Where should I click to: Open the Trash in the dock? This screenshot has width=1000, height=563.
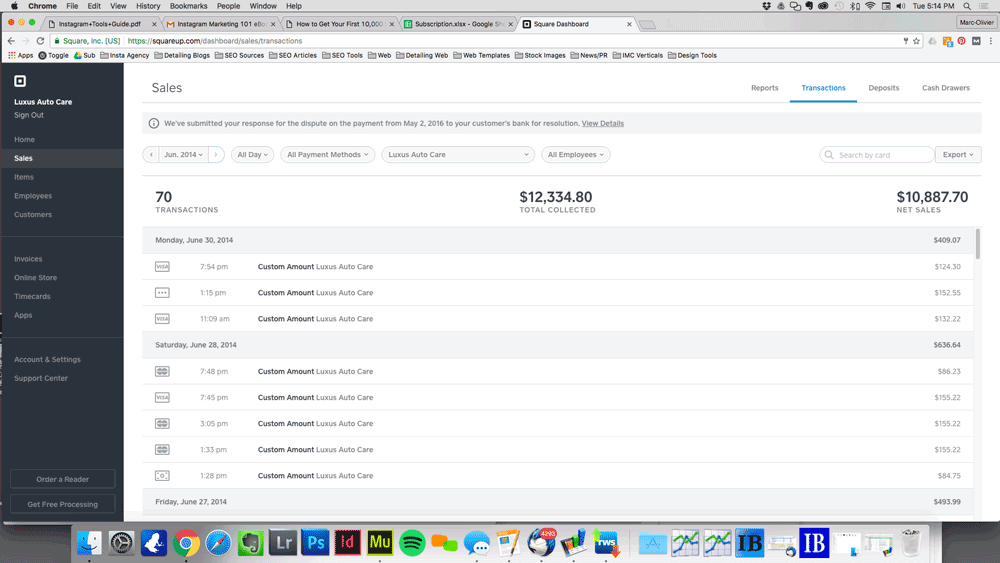(911, 543)
